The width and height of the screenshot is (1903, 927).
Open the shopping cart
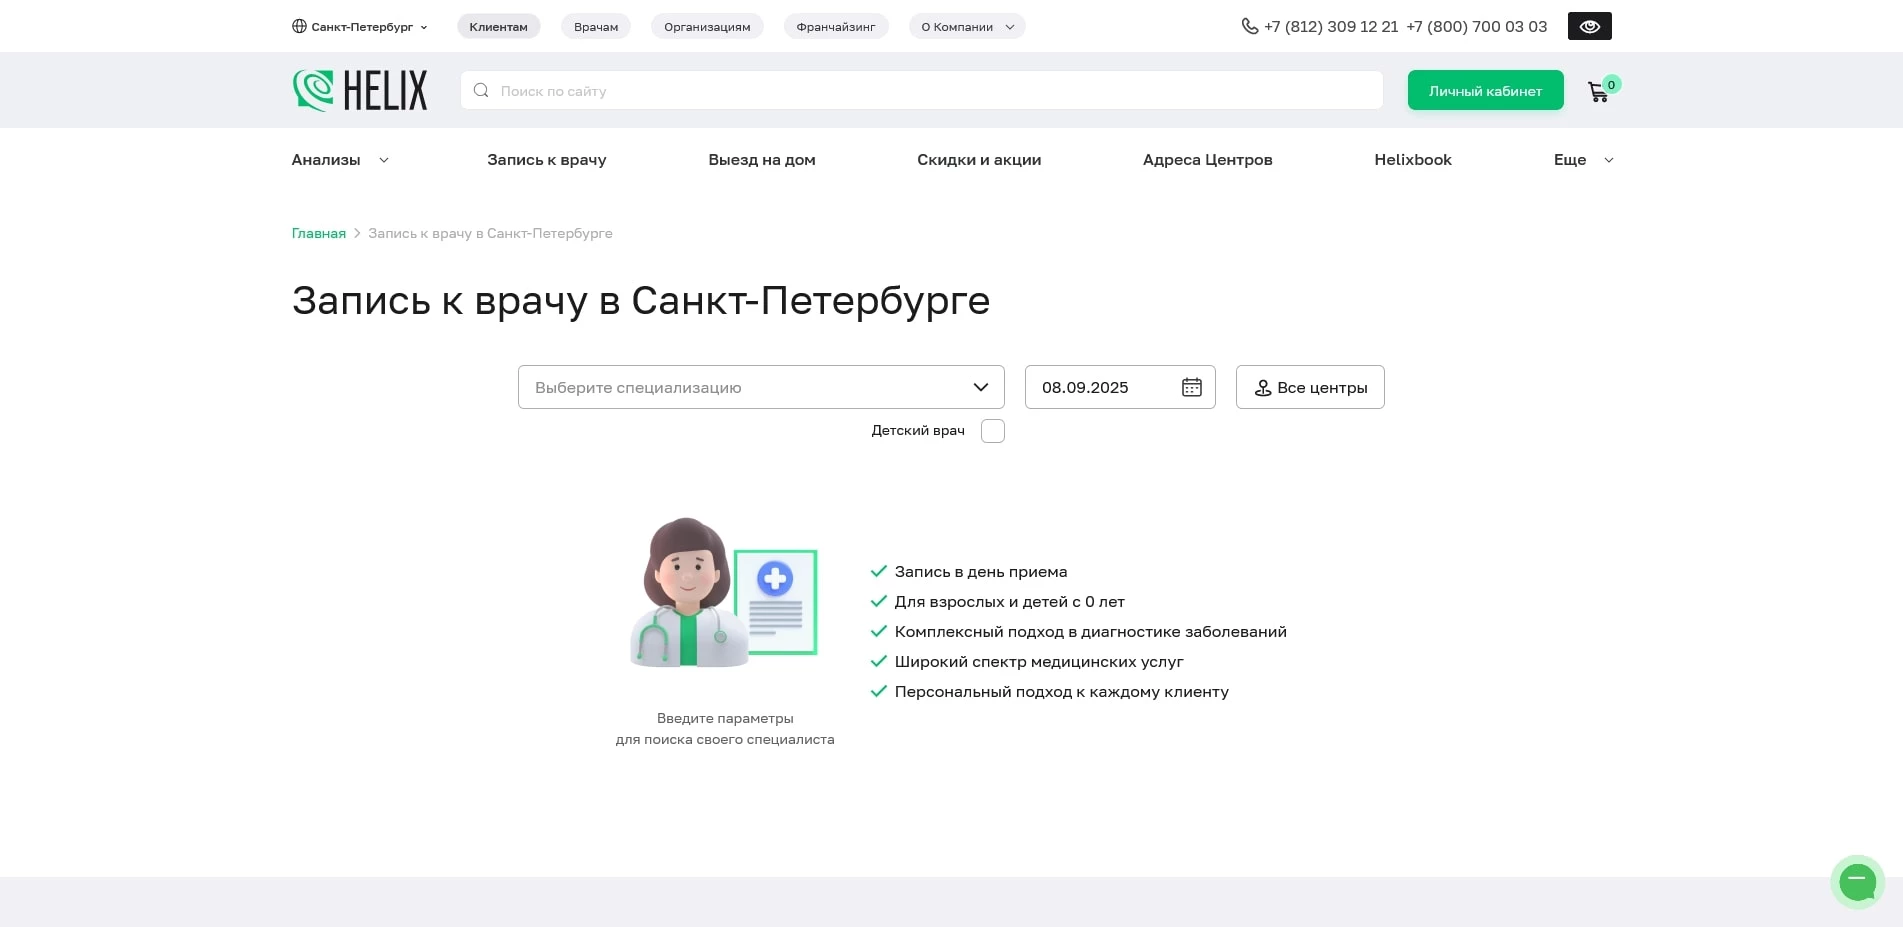(x=1598, y=91)
